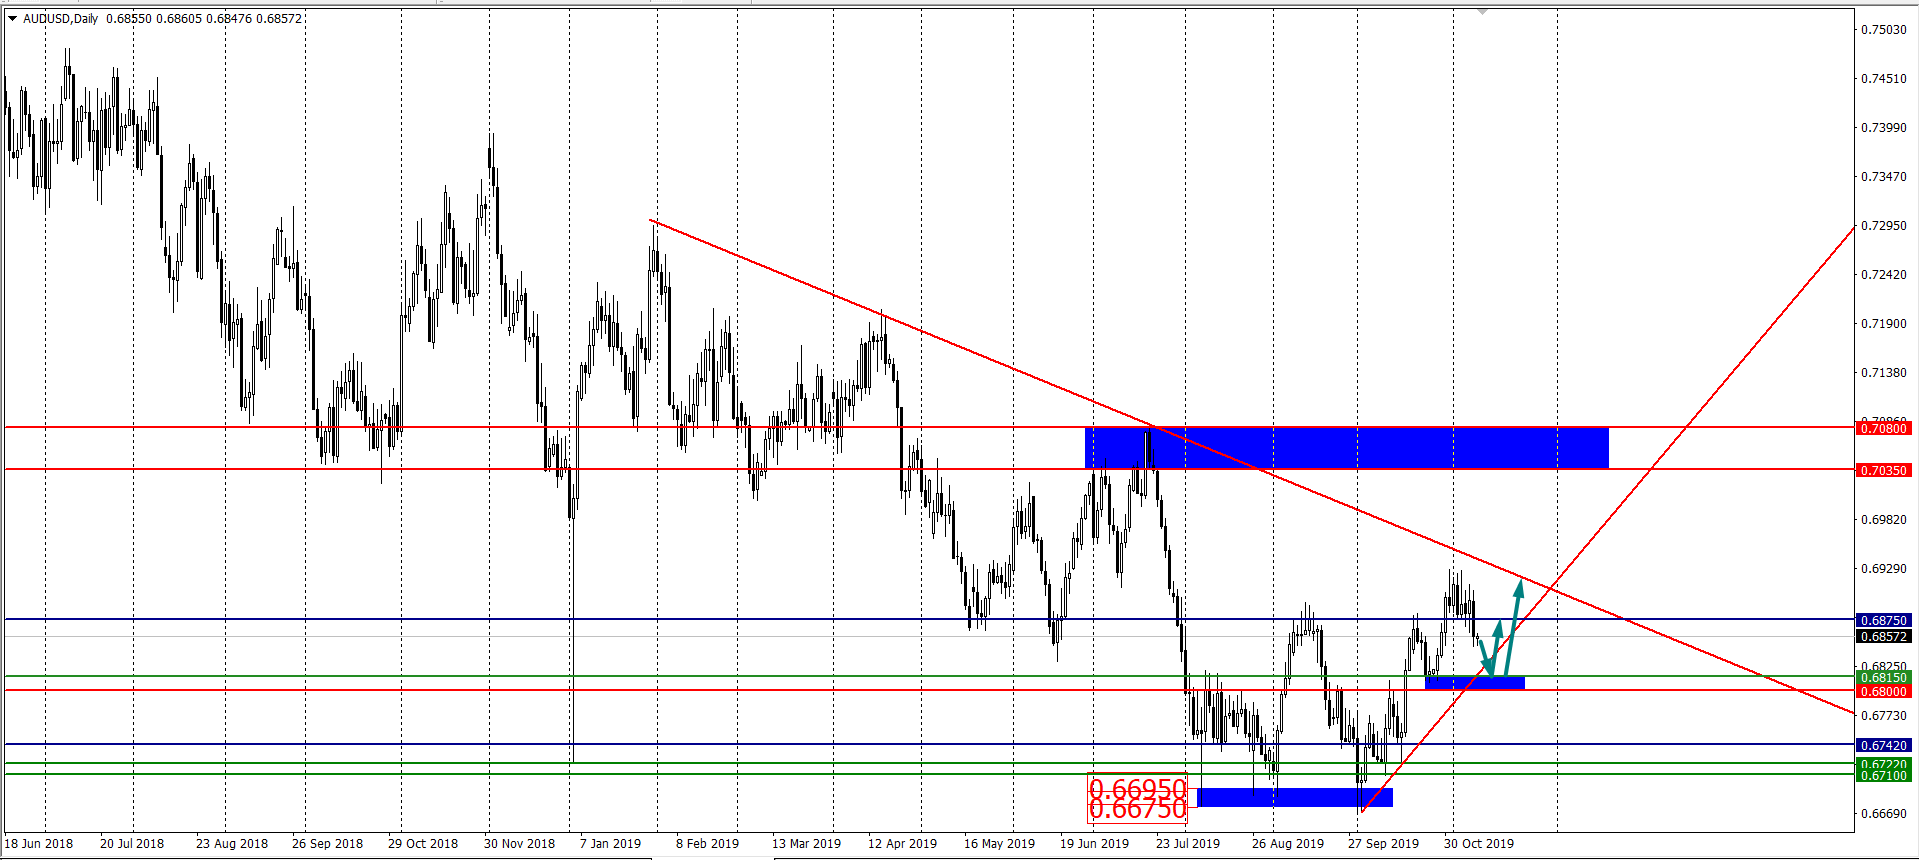Image resolution: width=1919 pixels, height=860 pixels.
Task: Click the 7 Jan 2019 date label
Action: point(610,843)
